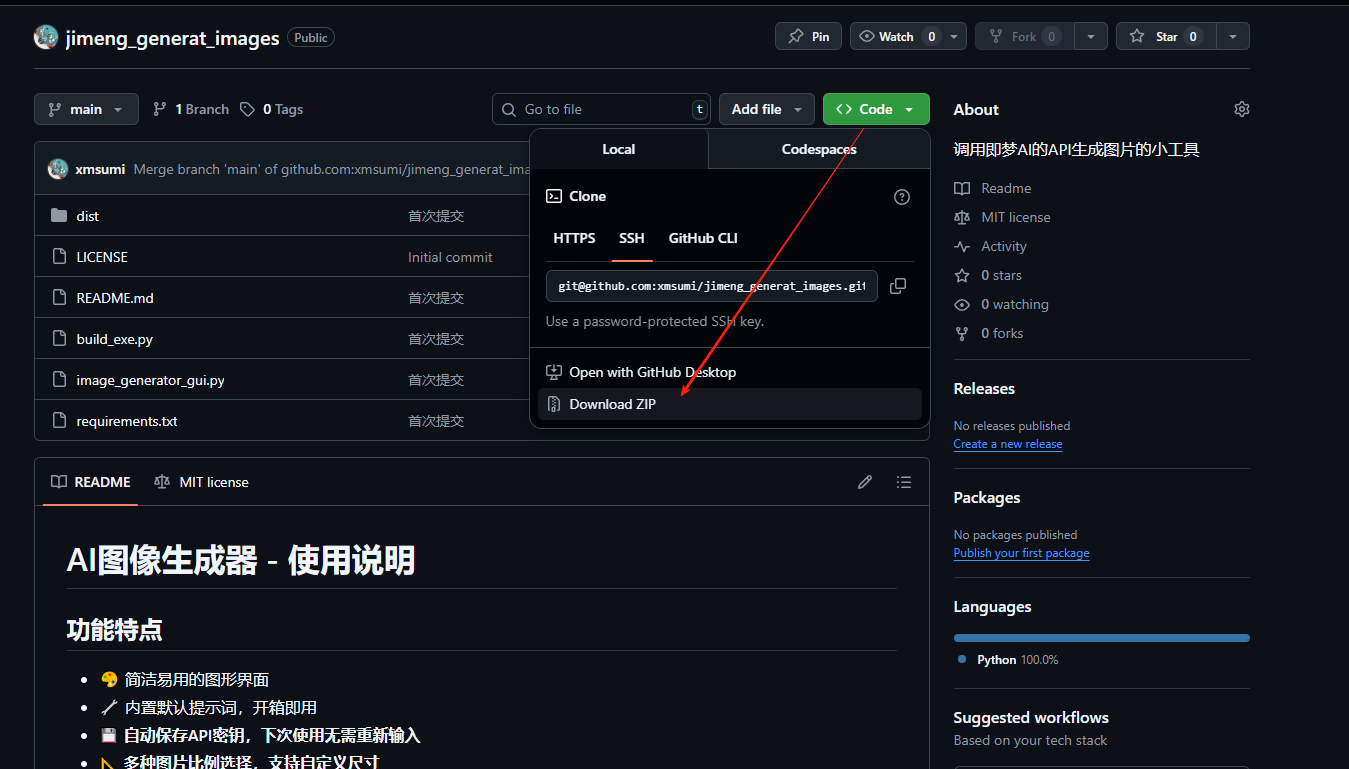Open the xmsumi commit author link
This screenshot has width=1349, height=769.
click(100, 169)
